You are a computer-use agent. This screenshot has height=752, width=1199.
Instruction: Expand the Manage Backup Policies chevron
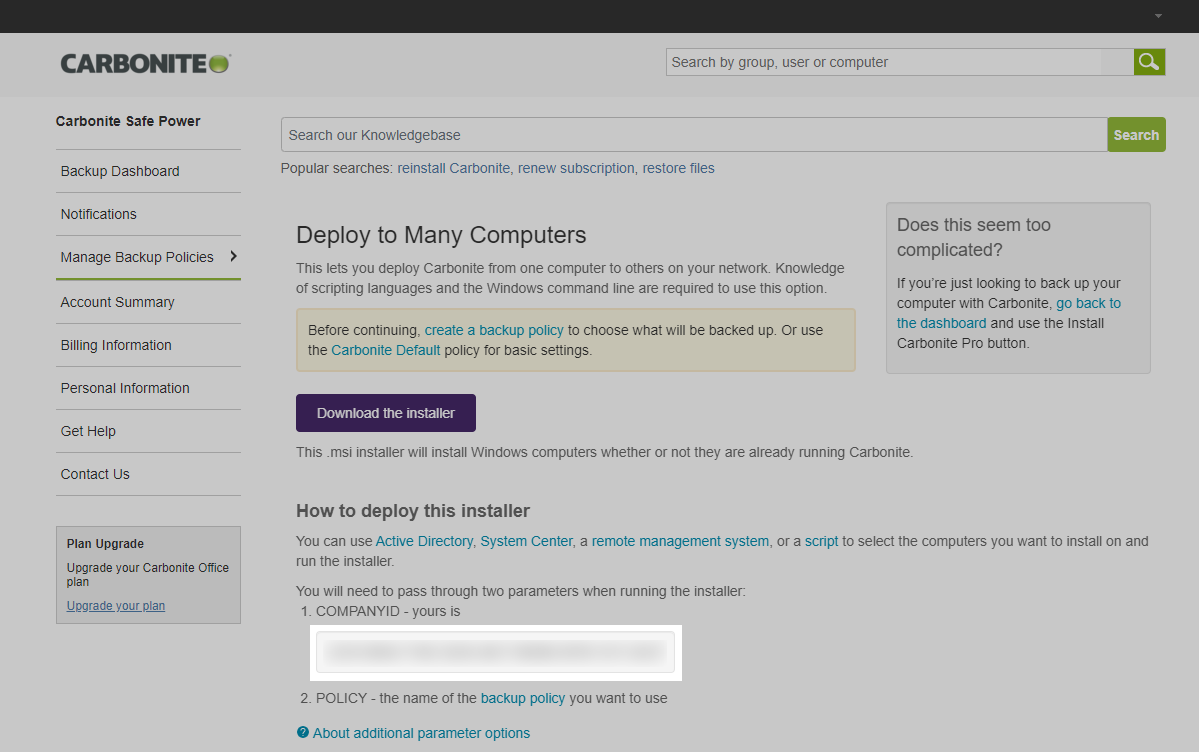pyautogui.click(x=233, y=257)
